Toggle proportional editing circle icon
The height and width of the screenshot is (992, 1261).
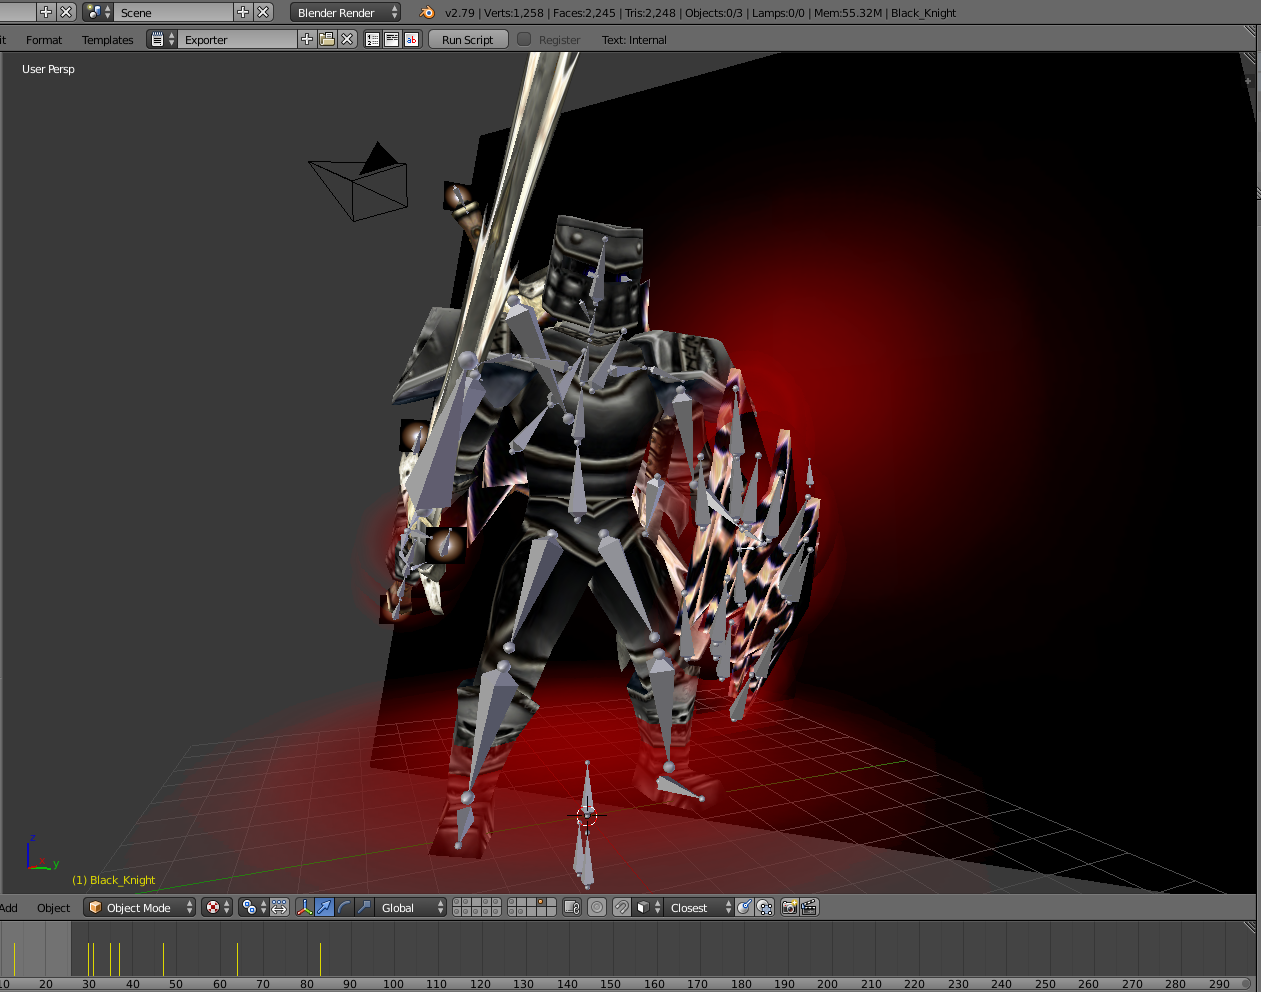597,907
